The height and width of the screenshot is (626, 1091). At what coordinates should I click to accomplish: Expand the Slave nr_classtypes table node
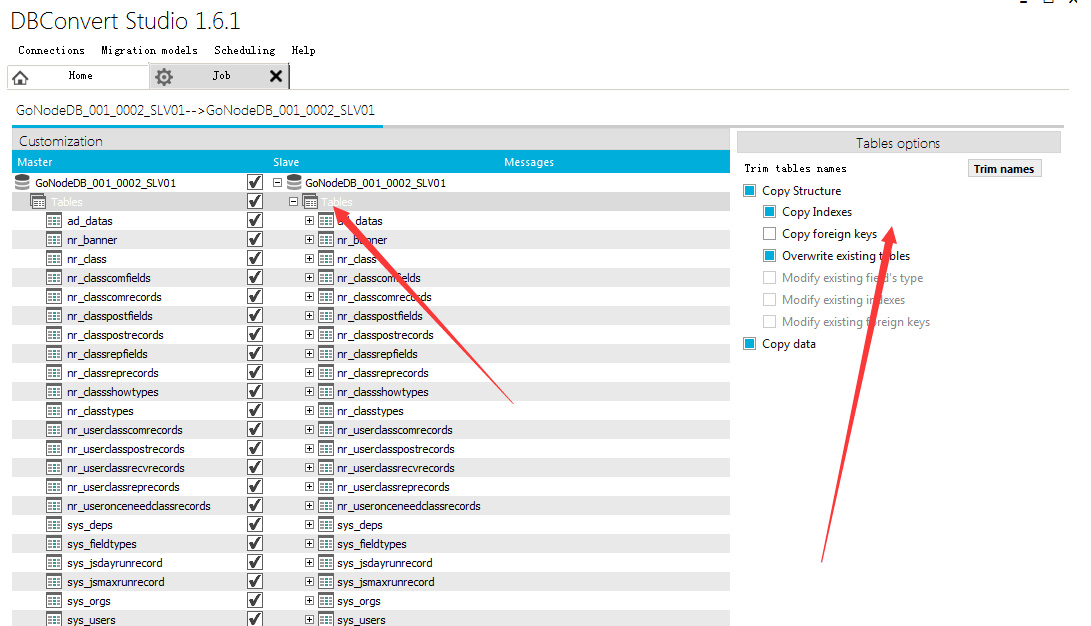click(x=310, y=410)
